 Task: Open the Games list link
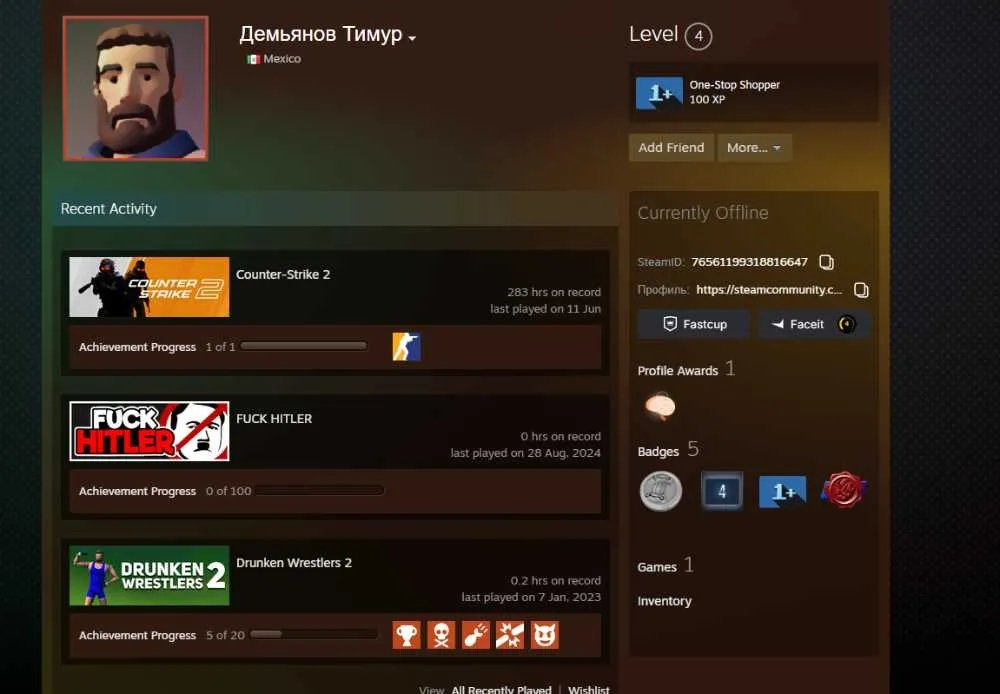point(657,567)
